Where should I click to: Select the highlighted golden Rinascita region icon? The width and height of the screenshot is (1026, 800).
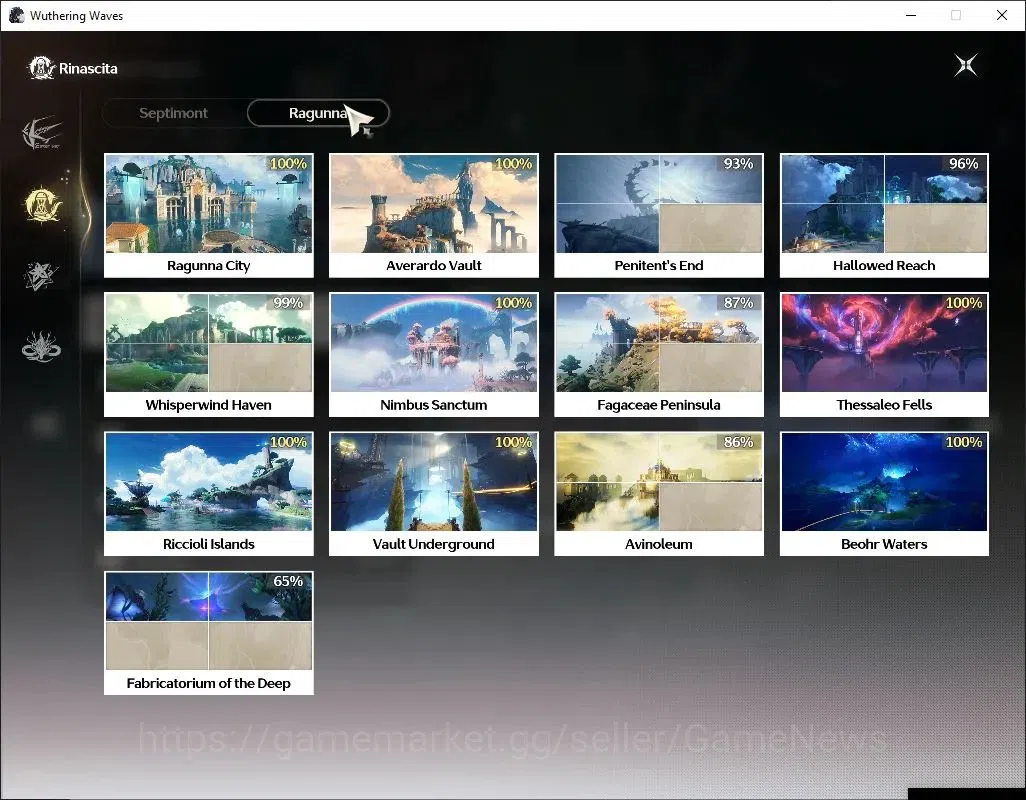(43, 204)
